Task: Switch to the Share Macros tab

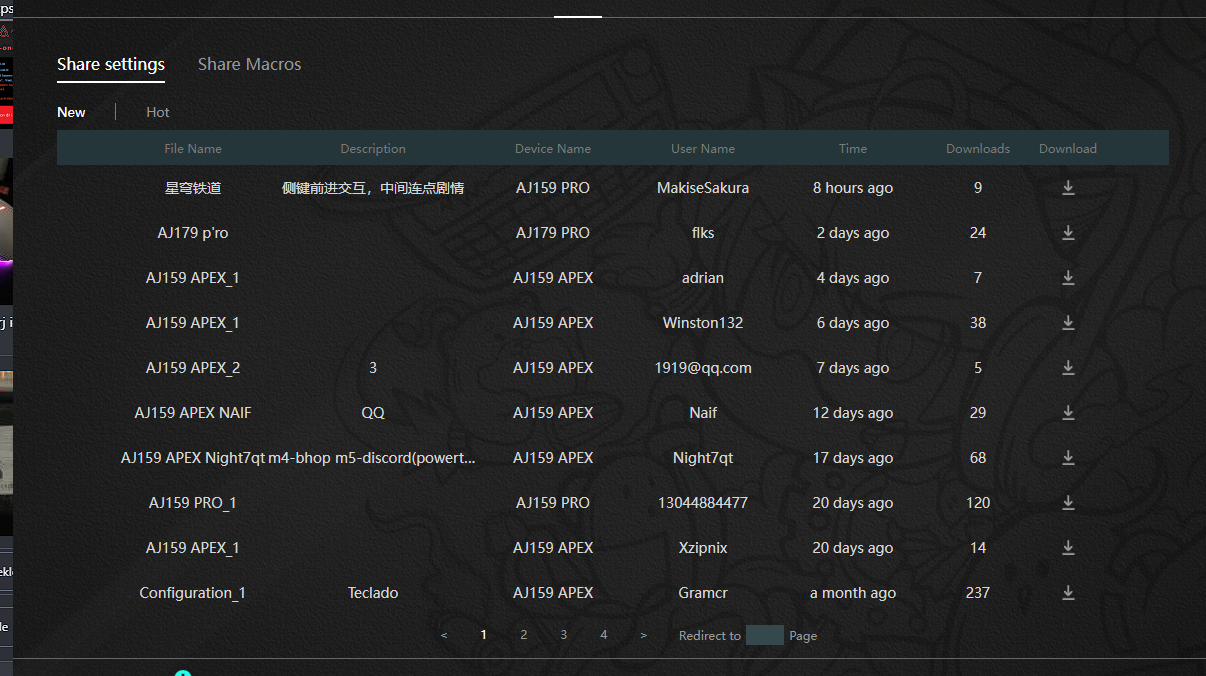Action: [x=249, y=64]
